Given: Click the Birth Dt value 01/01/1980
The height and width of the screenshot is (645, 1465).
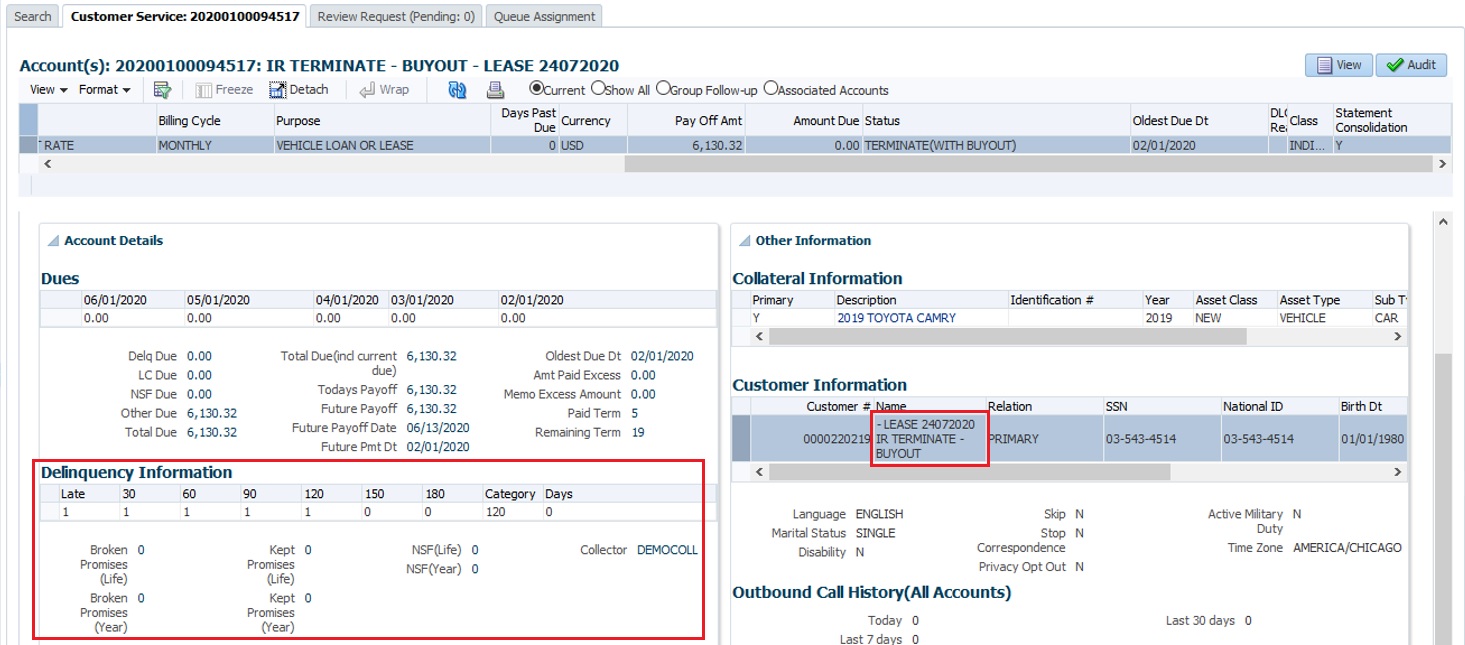Looking at the screenshot, I should tap(1373, 439).
